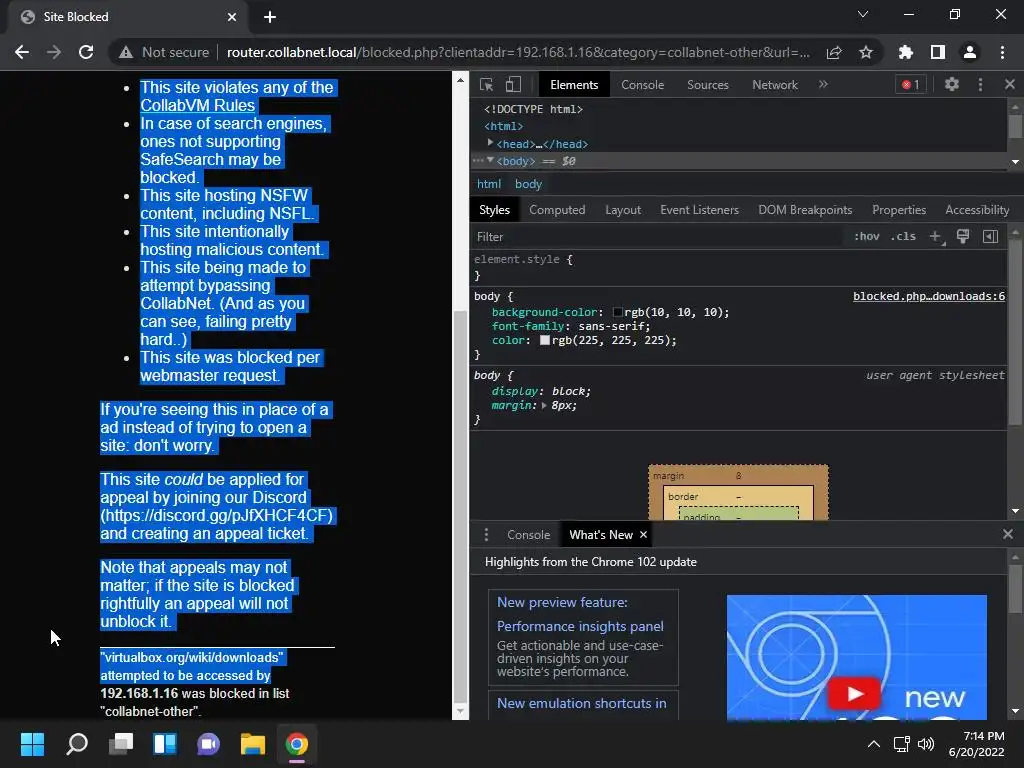
Task: Open background-color swatch rgb(10, 10, 10)
Action: coord(618,312)
